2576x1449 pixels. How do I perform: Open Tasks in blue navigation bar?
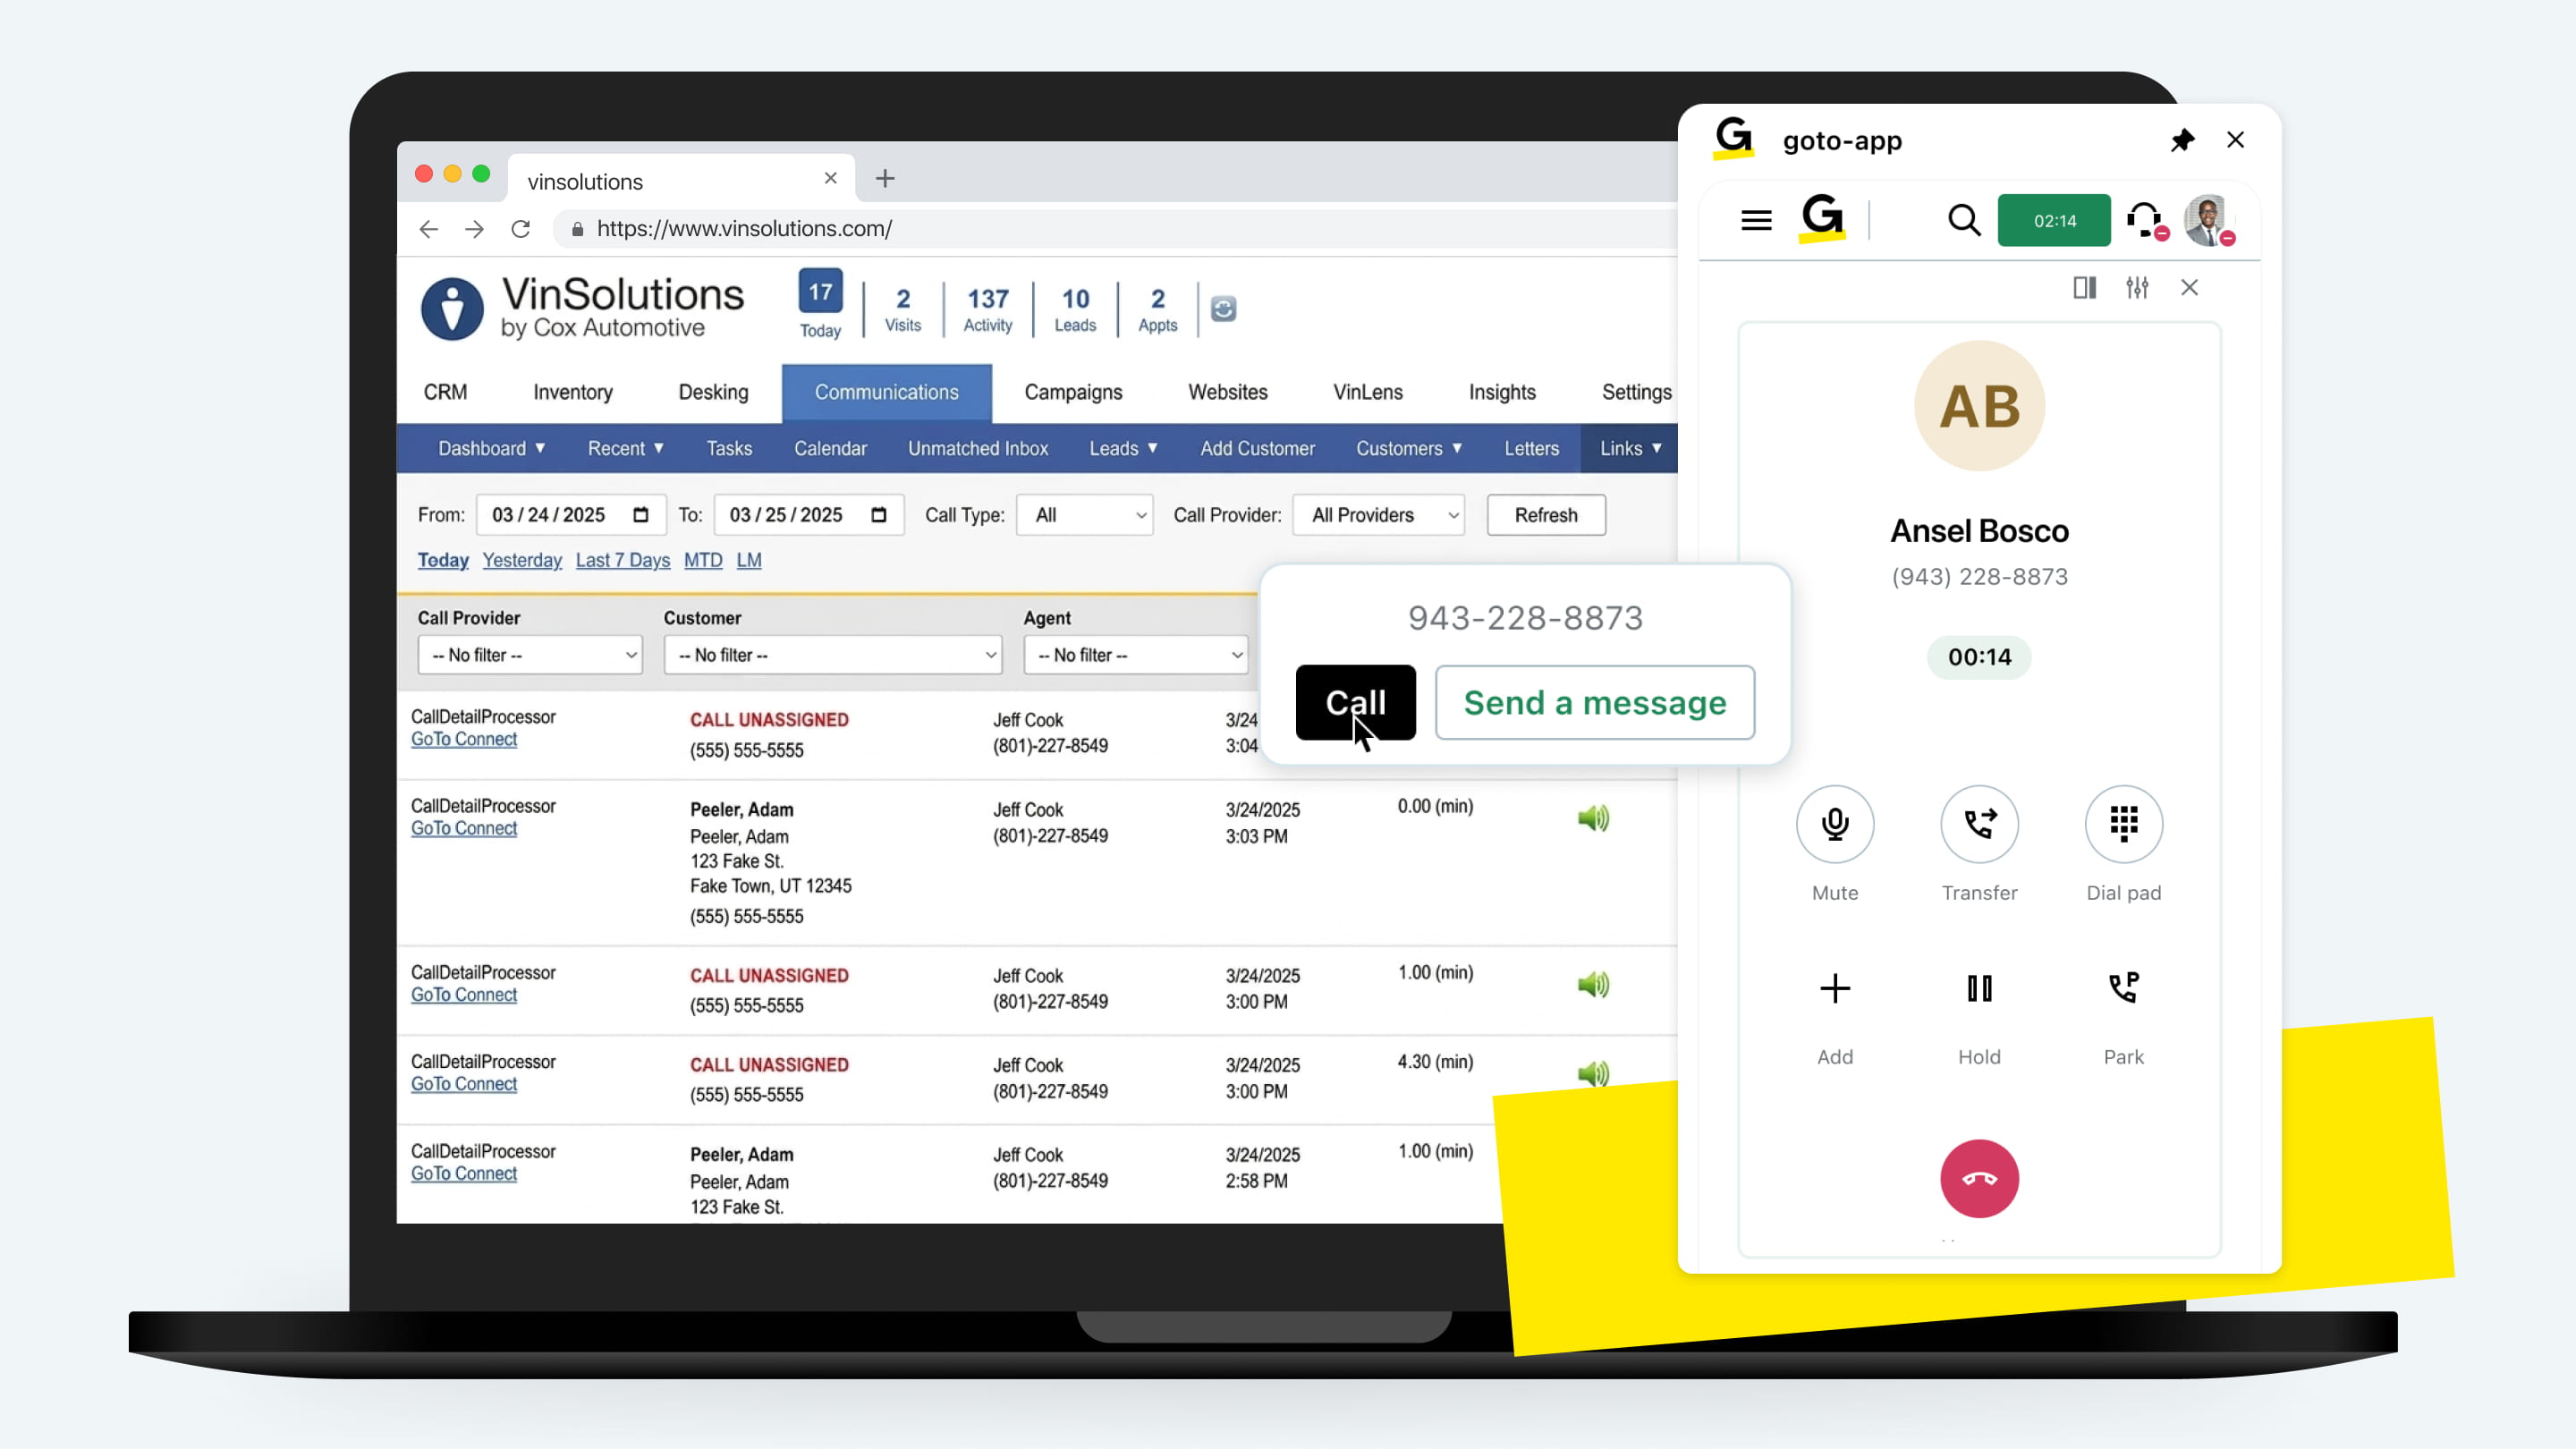[x=729, y=449]
